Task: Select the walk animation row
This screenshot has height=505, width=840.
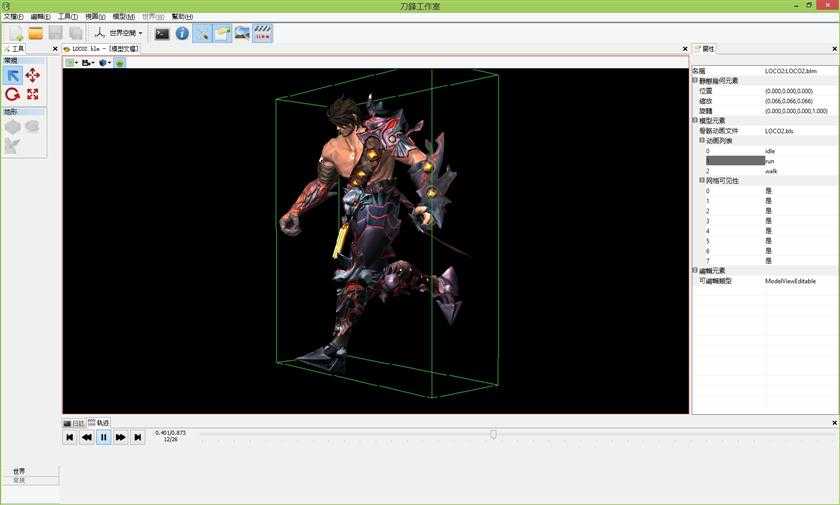Action: coord(769,171)
